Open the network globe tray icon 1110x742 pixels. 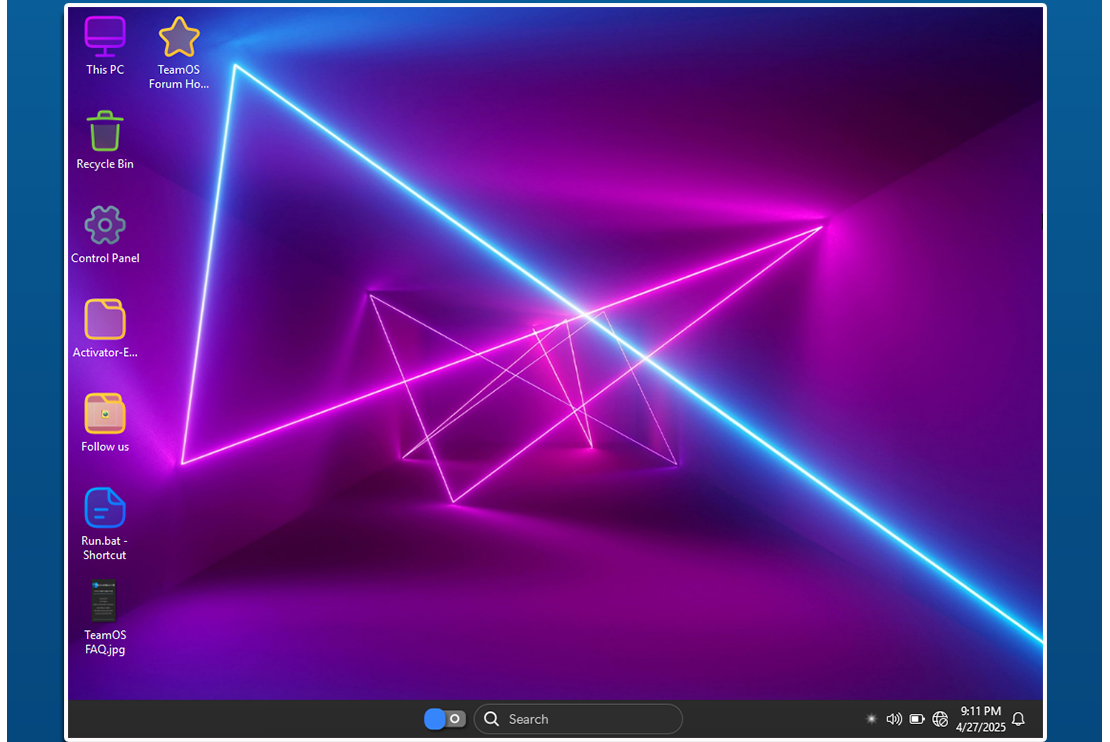pos(940,719)
